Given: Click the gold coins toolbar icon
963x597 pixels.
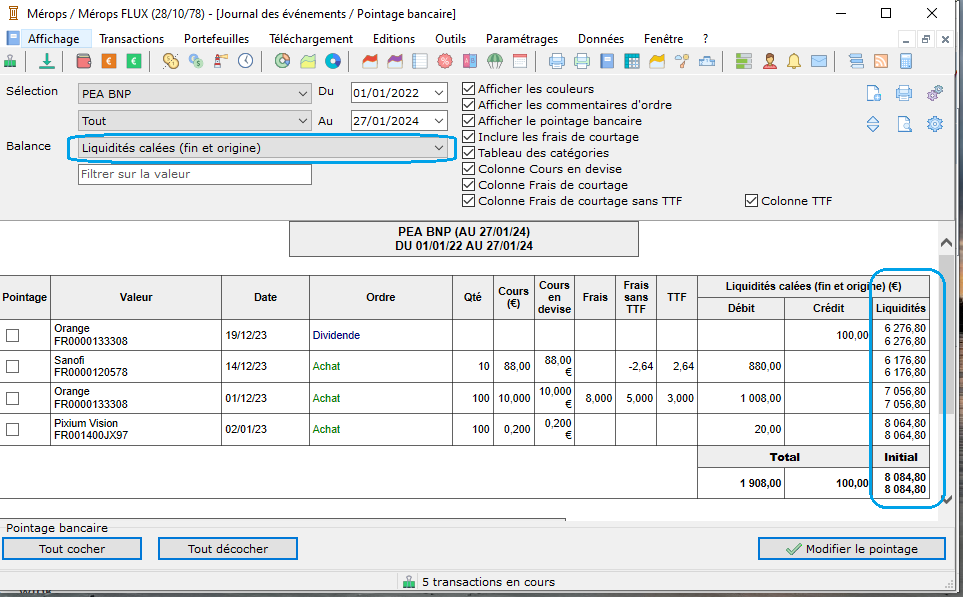Looking at the screenshot, I should point(171,61).
